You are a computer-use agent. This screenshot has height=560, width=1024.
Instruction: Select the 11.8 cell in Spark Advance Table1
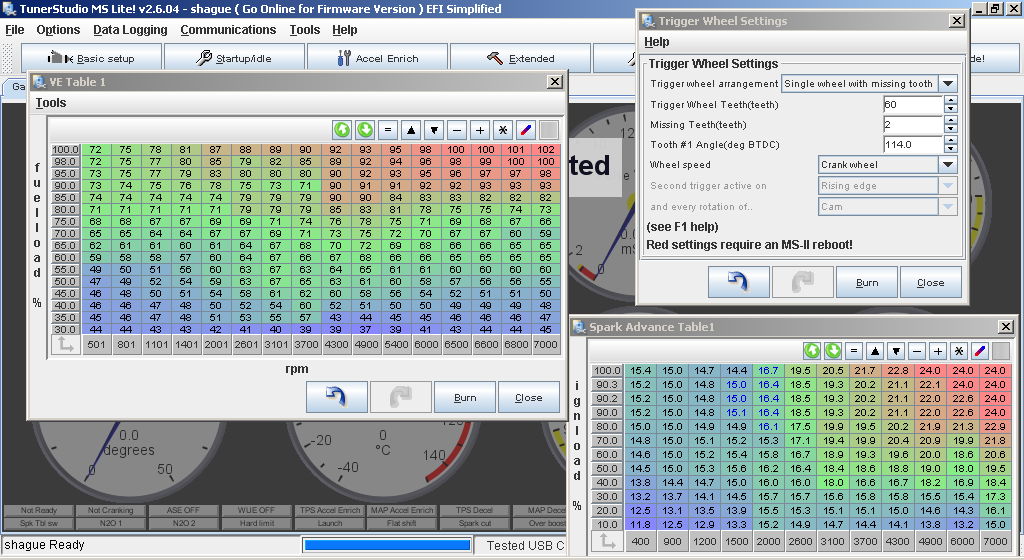click(640, 524)
